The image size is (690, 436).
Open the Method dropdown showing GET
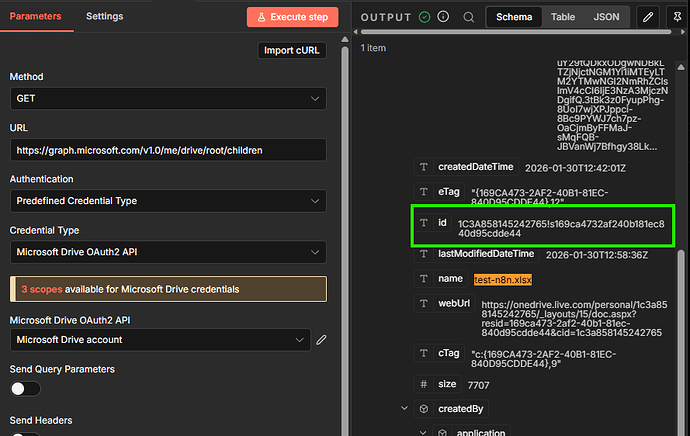click(x=168, y=98)
